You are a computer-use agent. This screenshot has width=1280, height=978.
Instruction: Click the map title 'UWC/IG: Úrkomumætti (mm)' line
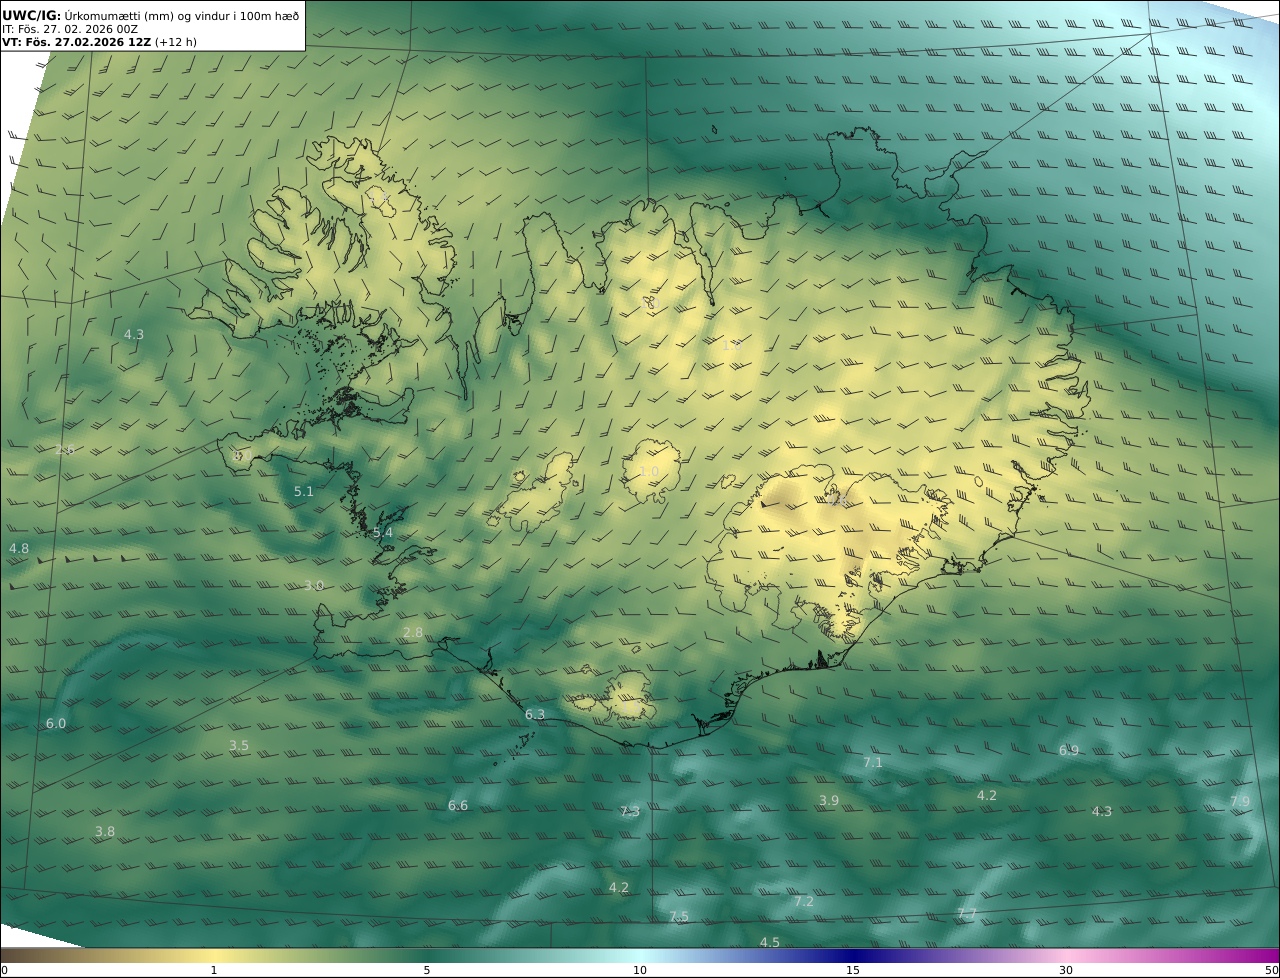(151, 15)
